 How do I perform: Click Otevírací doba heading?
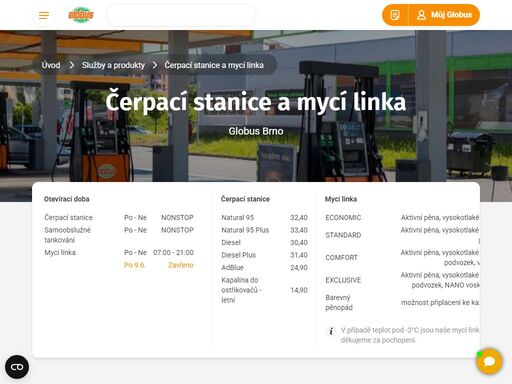tap(67, 199)
